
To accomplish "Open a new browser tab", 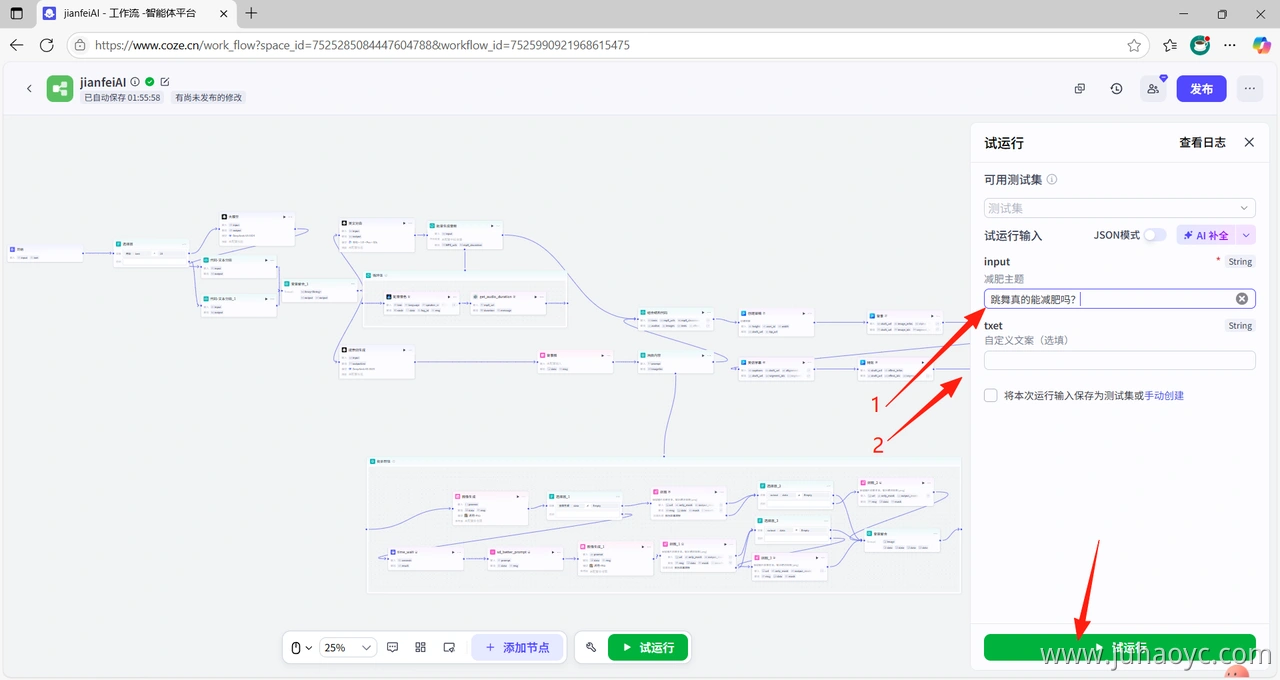I will point(251,13).
